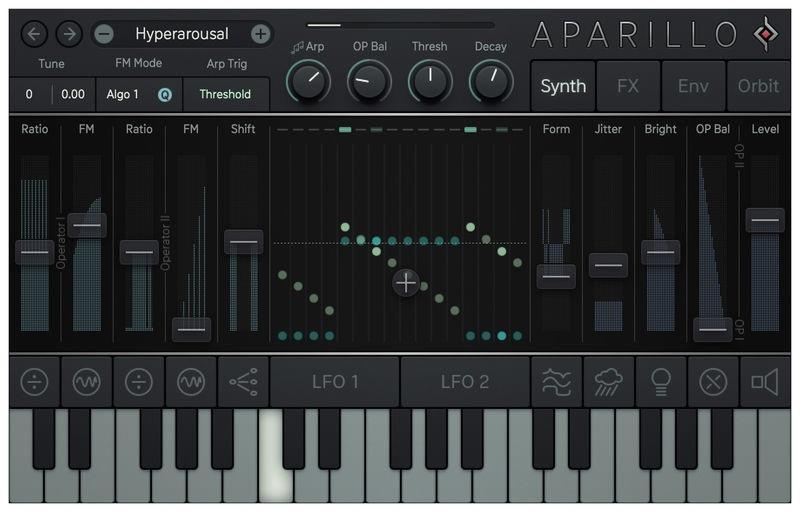This screenshot has width=800, height=512.
Task: Select Operator II ratio divide icon
Action: [x=139, y=382]
